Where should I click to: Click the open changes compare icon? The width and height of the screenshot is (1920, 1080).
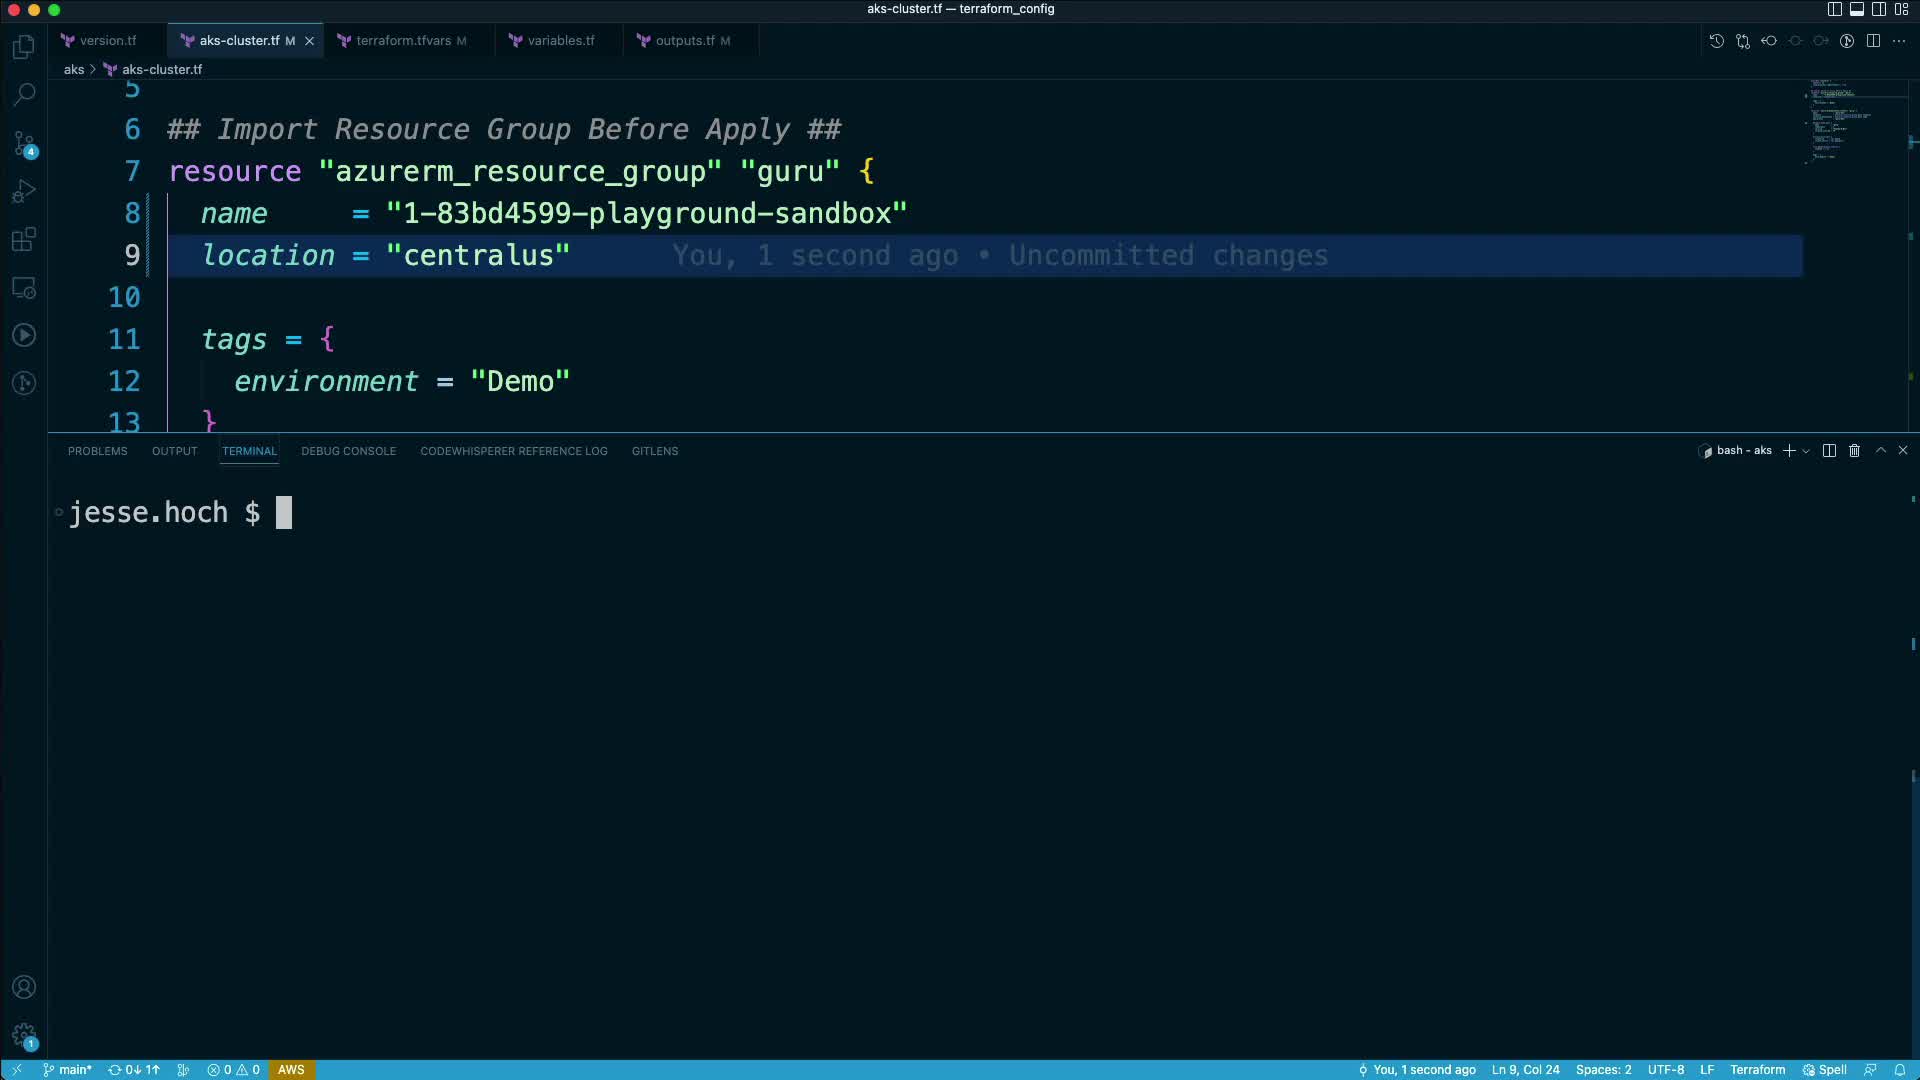pos(1743,41)
